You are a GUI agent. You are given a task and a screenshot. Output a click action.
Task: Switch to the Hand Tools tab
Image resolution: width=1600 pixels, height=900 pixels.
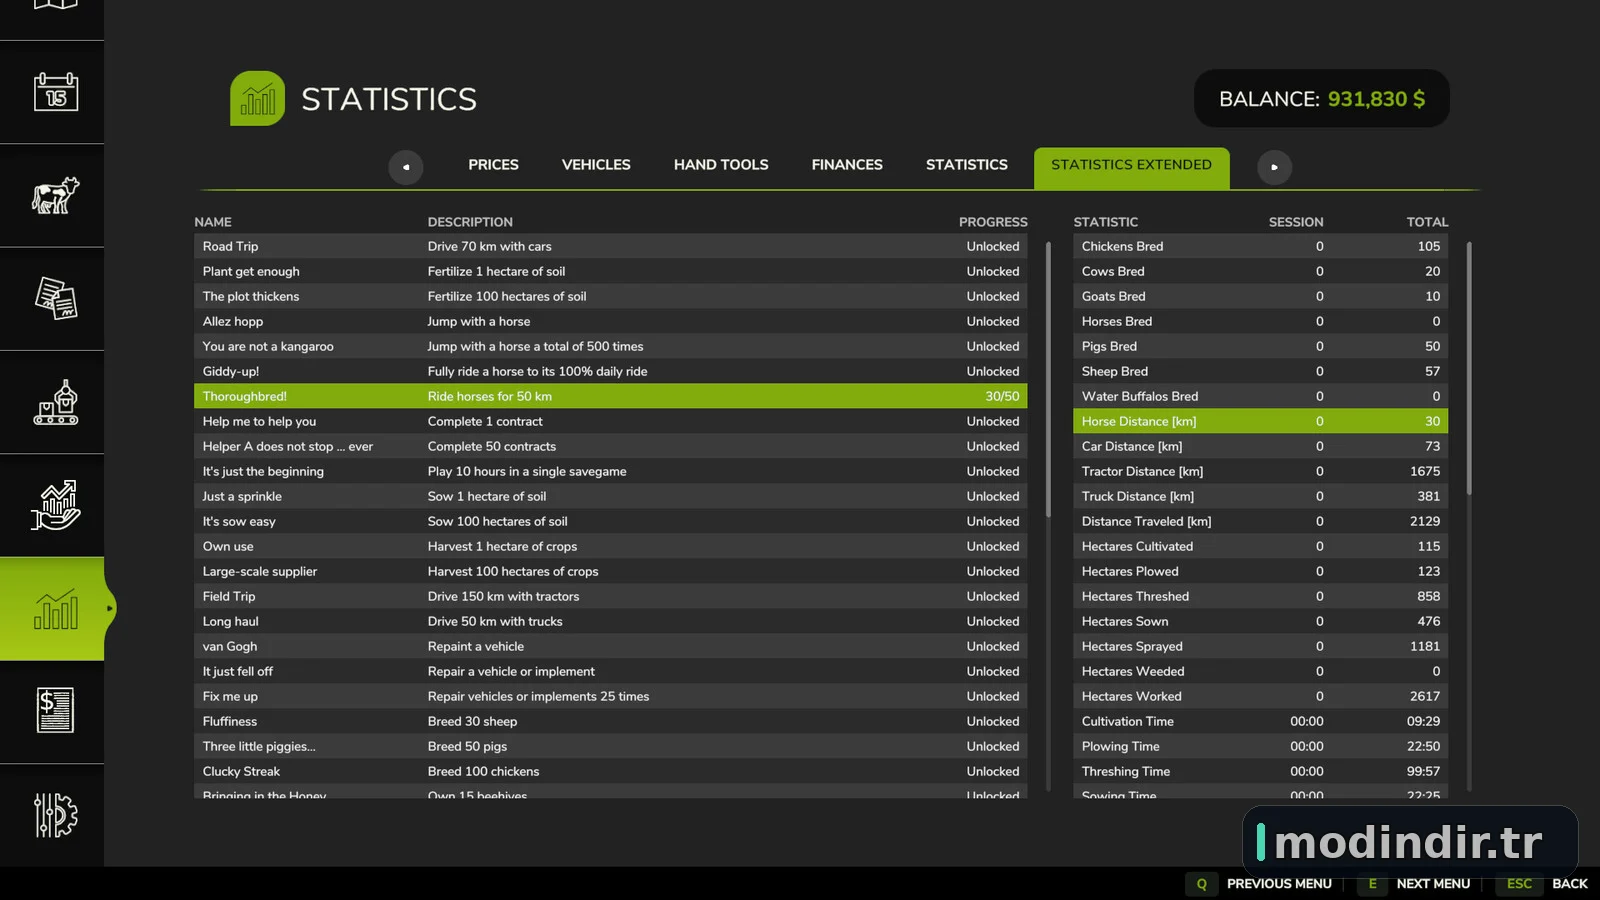tap(721, 165)
